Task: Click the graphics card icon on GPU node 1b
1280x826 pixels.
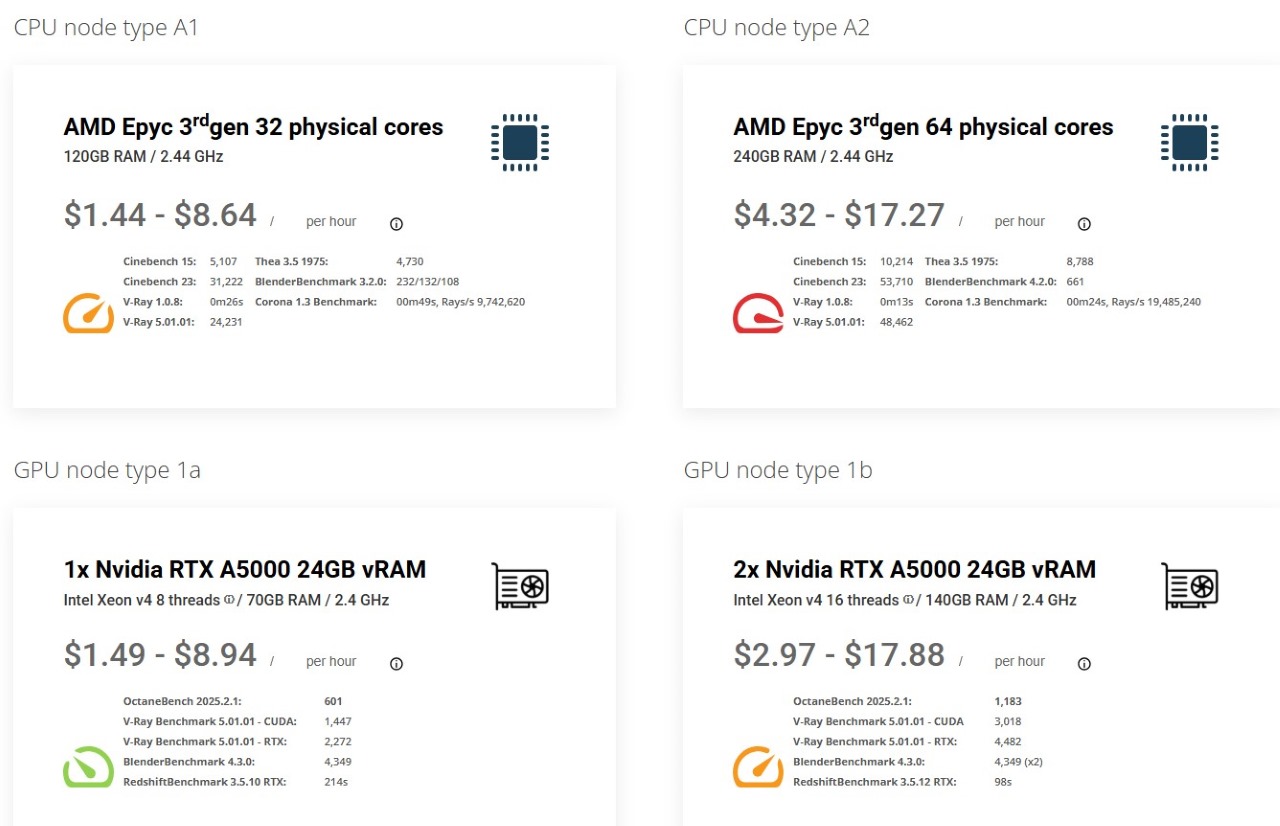Action: [x=1188, y=585]
